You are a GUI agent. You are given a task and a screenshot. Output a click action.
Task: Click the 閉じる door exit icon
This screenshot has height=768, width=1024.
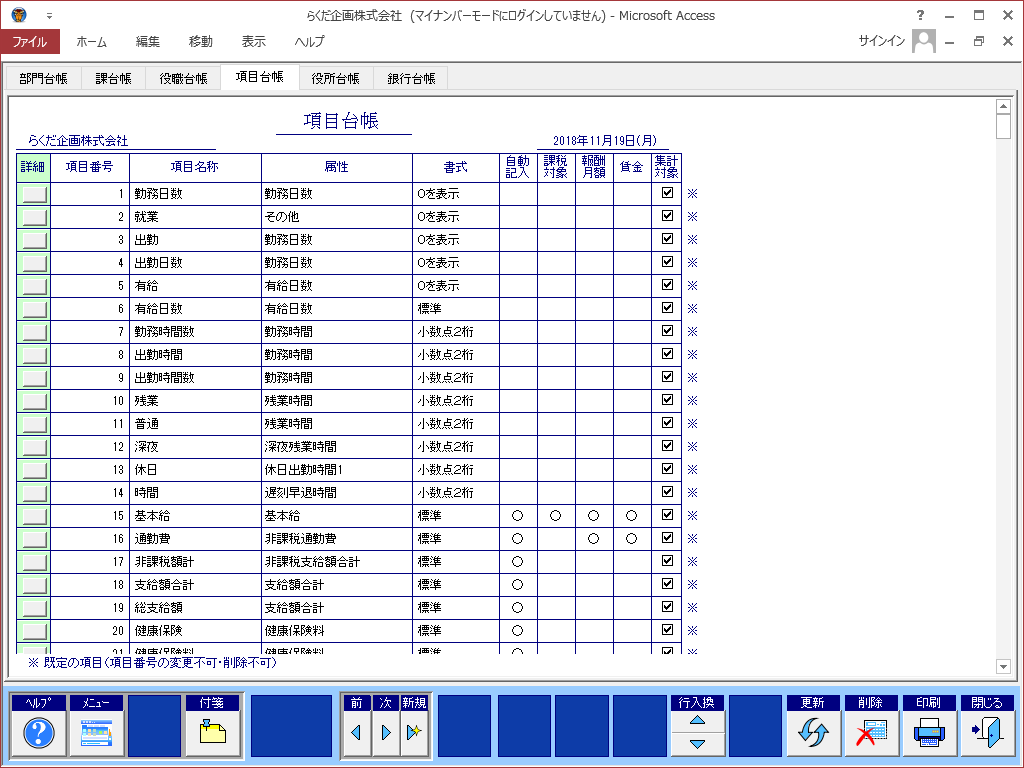click(x=987, y=733)
